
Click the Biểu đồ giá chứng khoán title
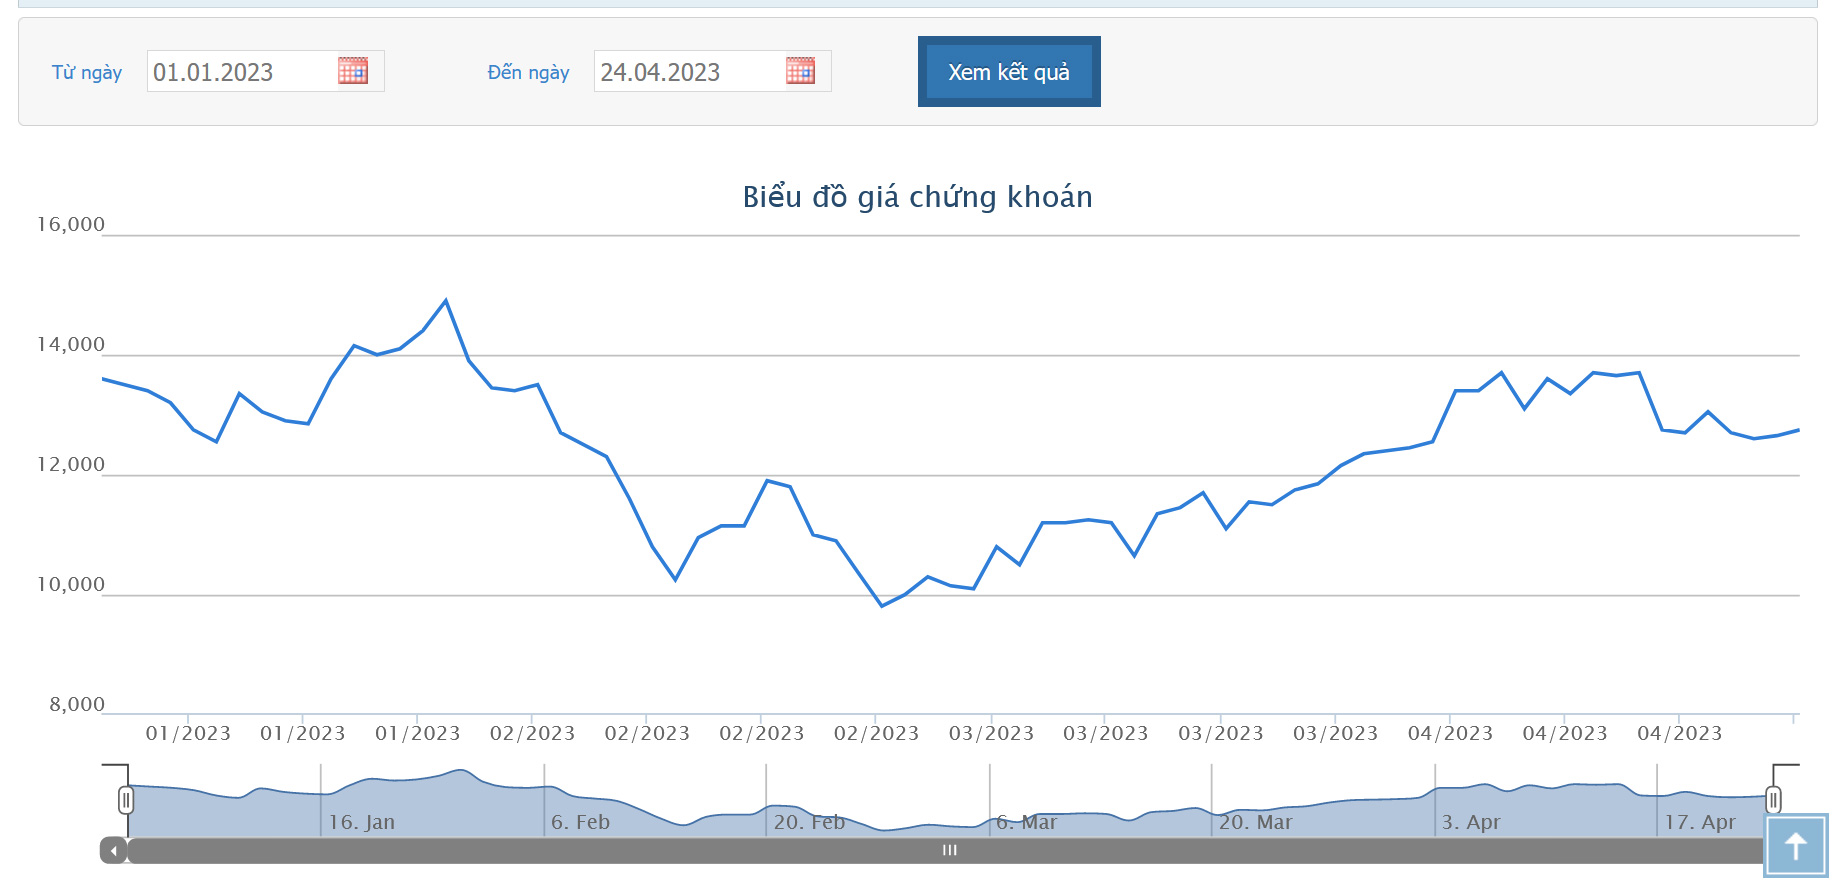(x=917, y=197)
